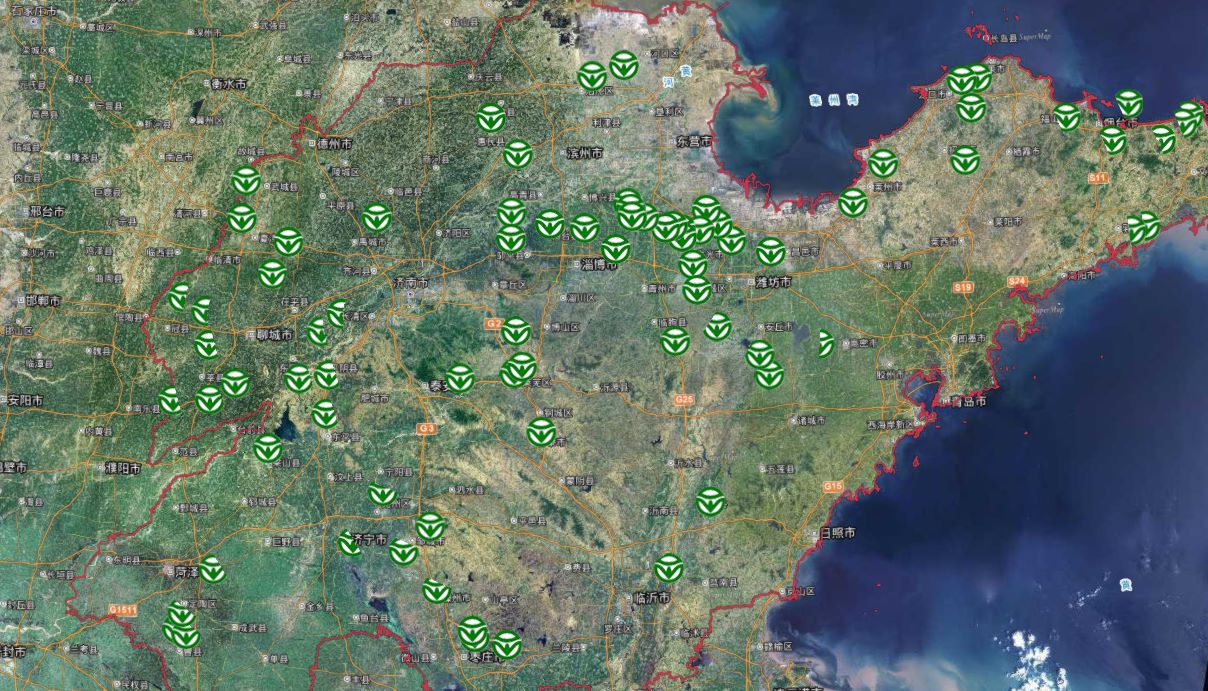Viewport: 1208px width, 691px height.
Task: Select the green marker right of 沂南县
Action: pyautogui.click(x=711, y=501)
